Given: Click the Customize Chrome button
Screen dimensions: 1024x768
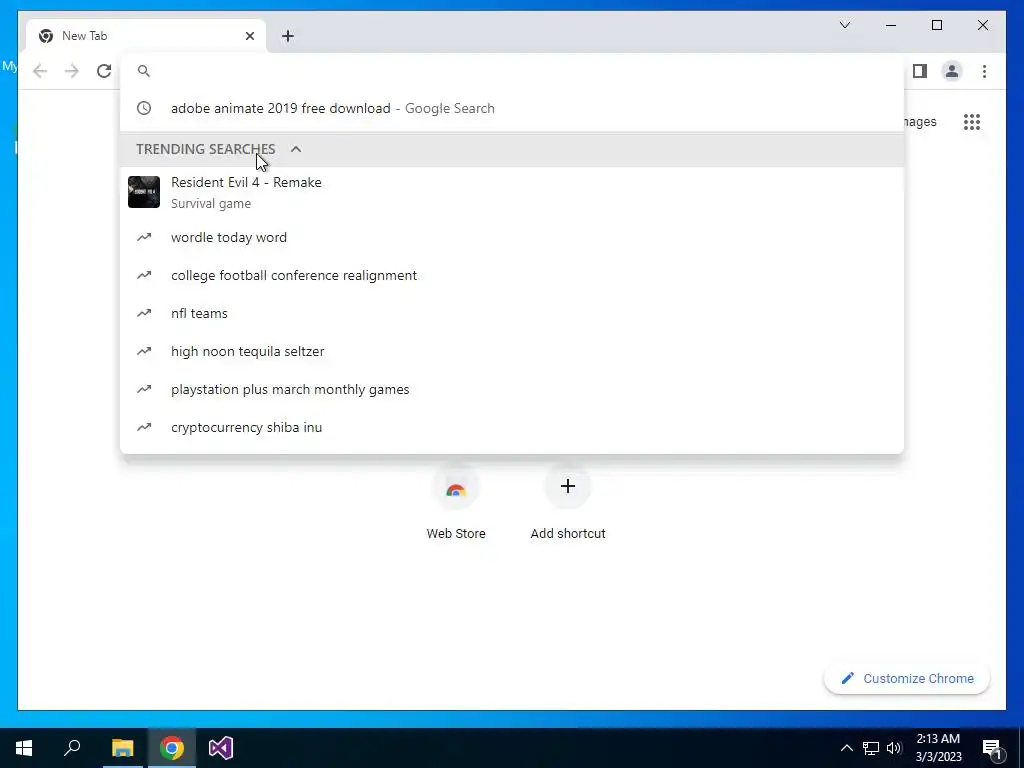Looking at the screenshot, I should [907, 679].
